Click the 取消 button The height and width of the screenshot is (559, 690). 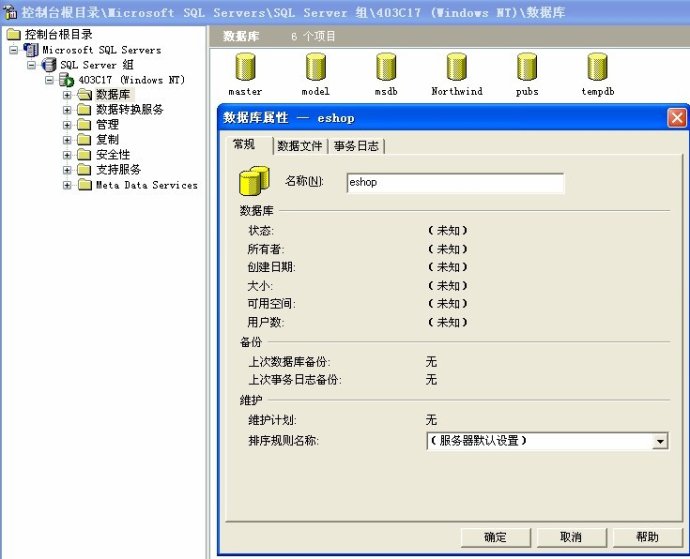(x=571, y=537)
